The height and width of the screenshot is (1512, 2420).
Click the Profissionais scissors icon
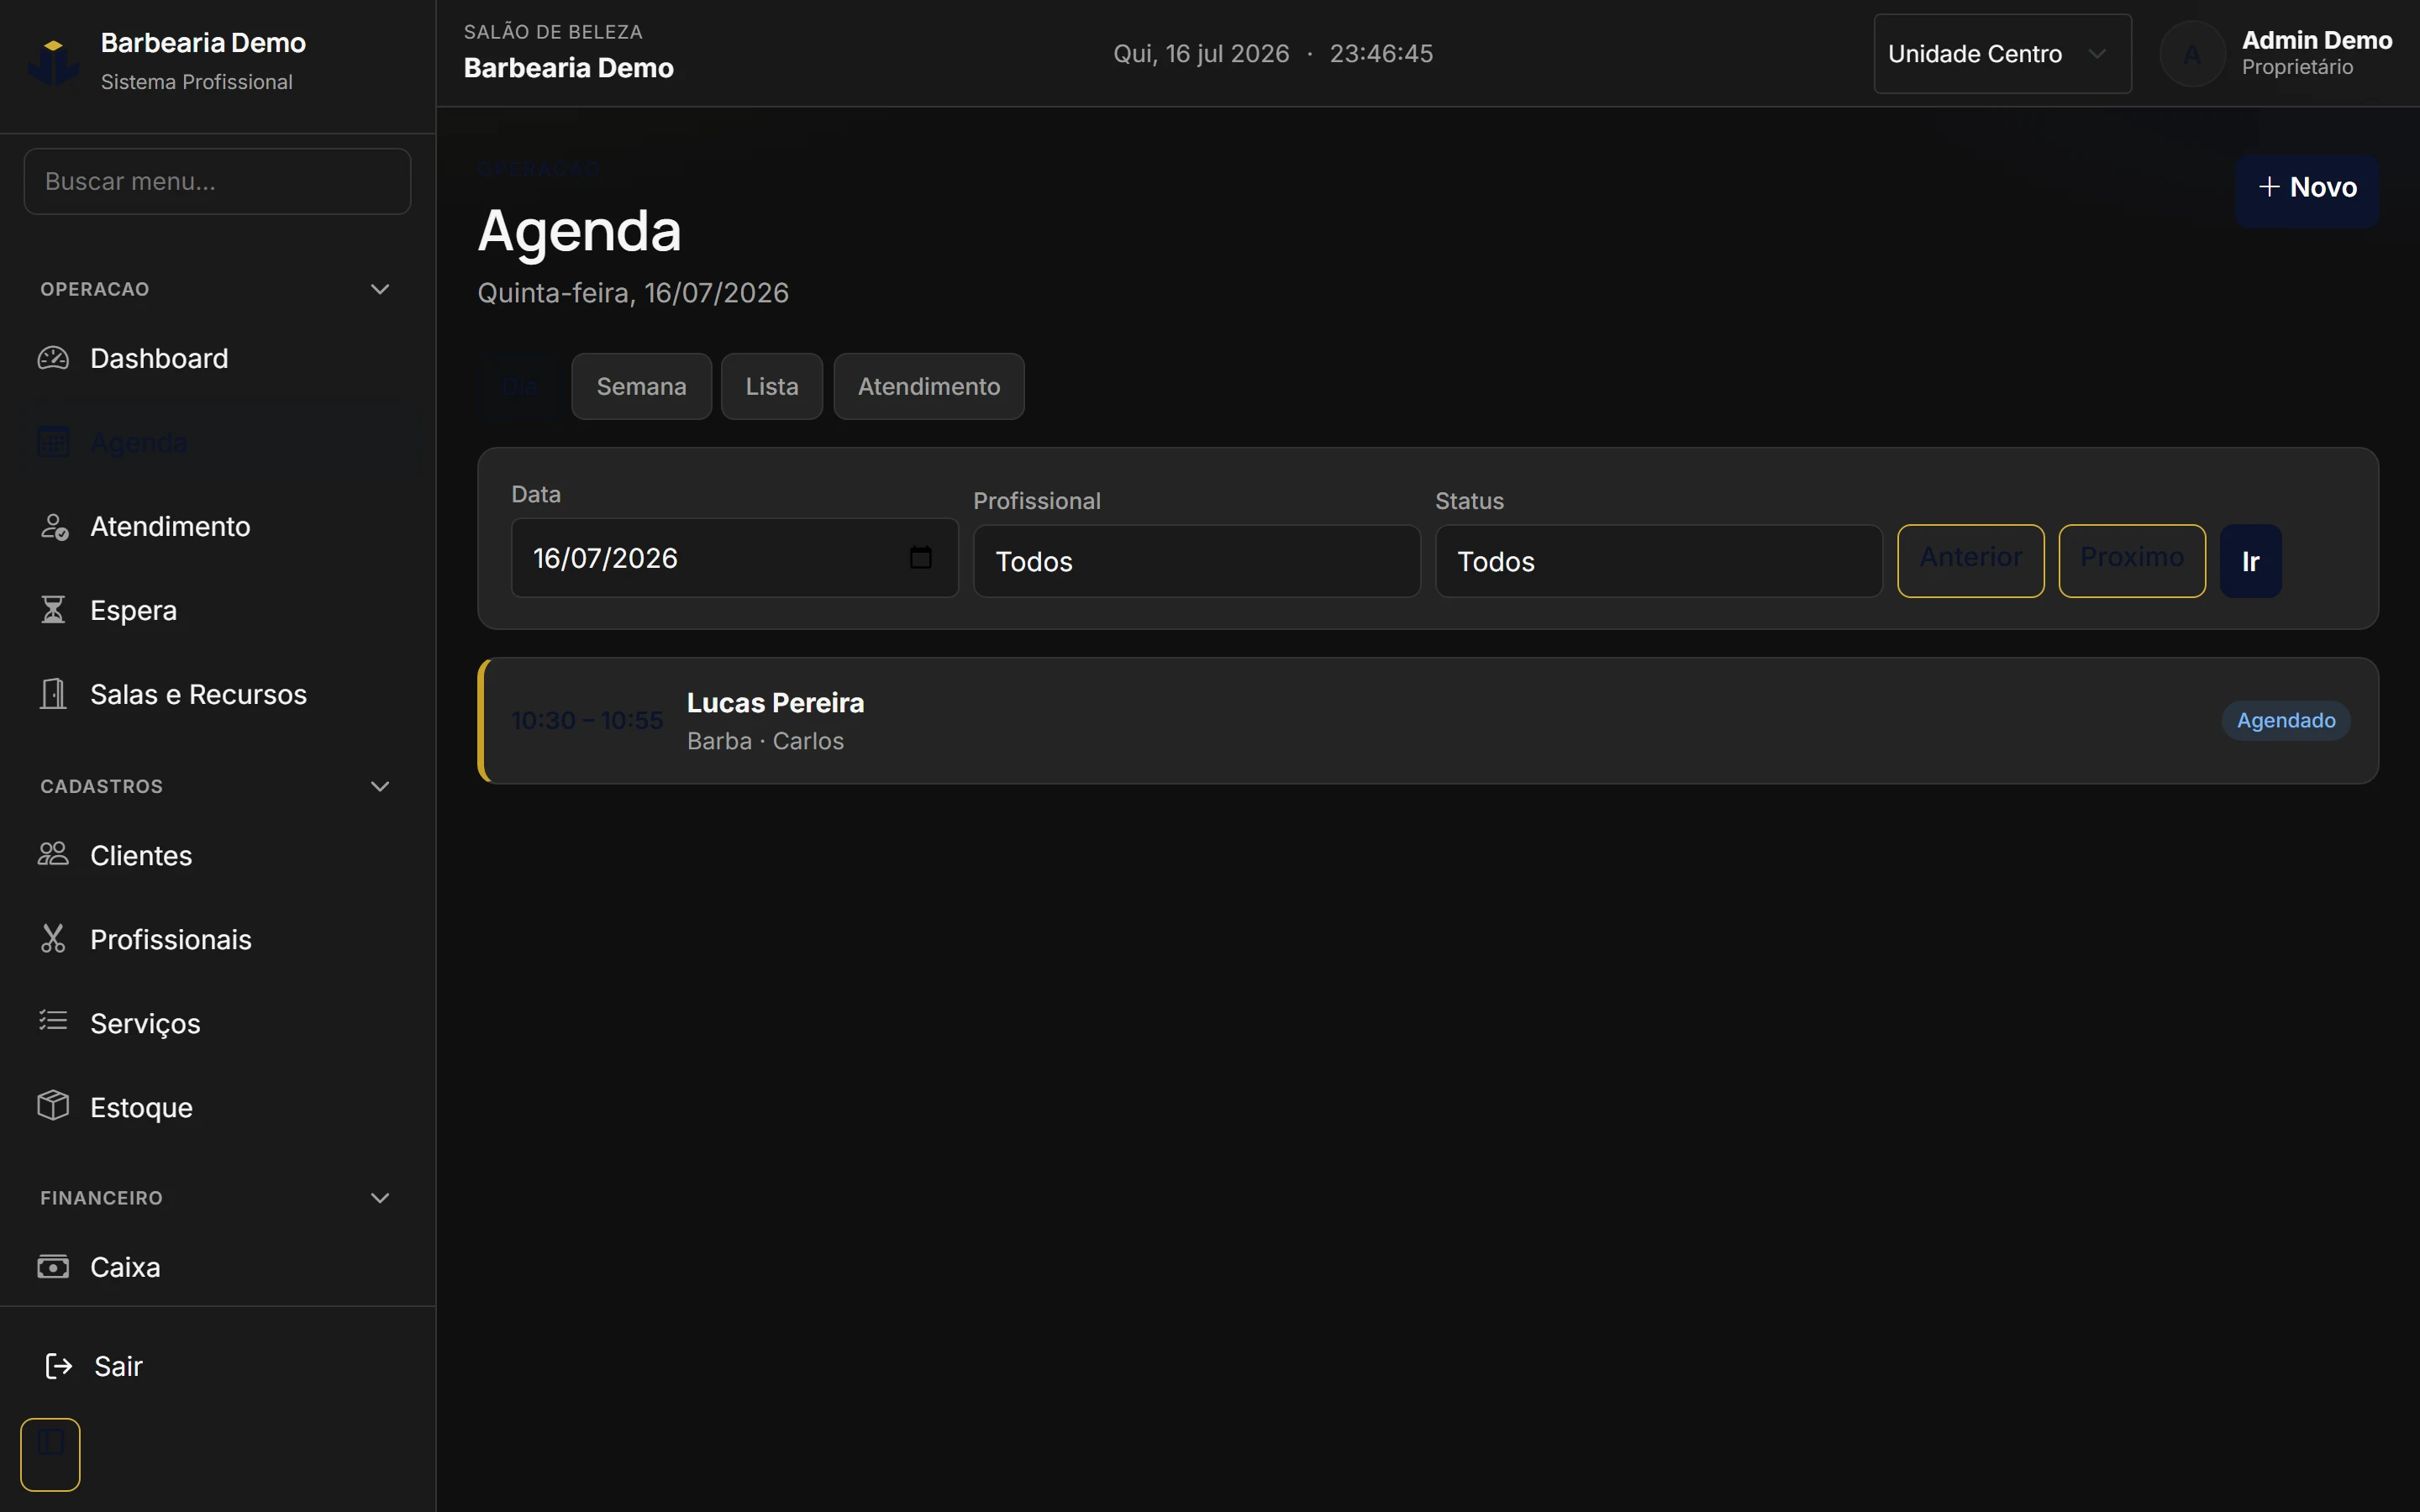tap(53, 938)
